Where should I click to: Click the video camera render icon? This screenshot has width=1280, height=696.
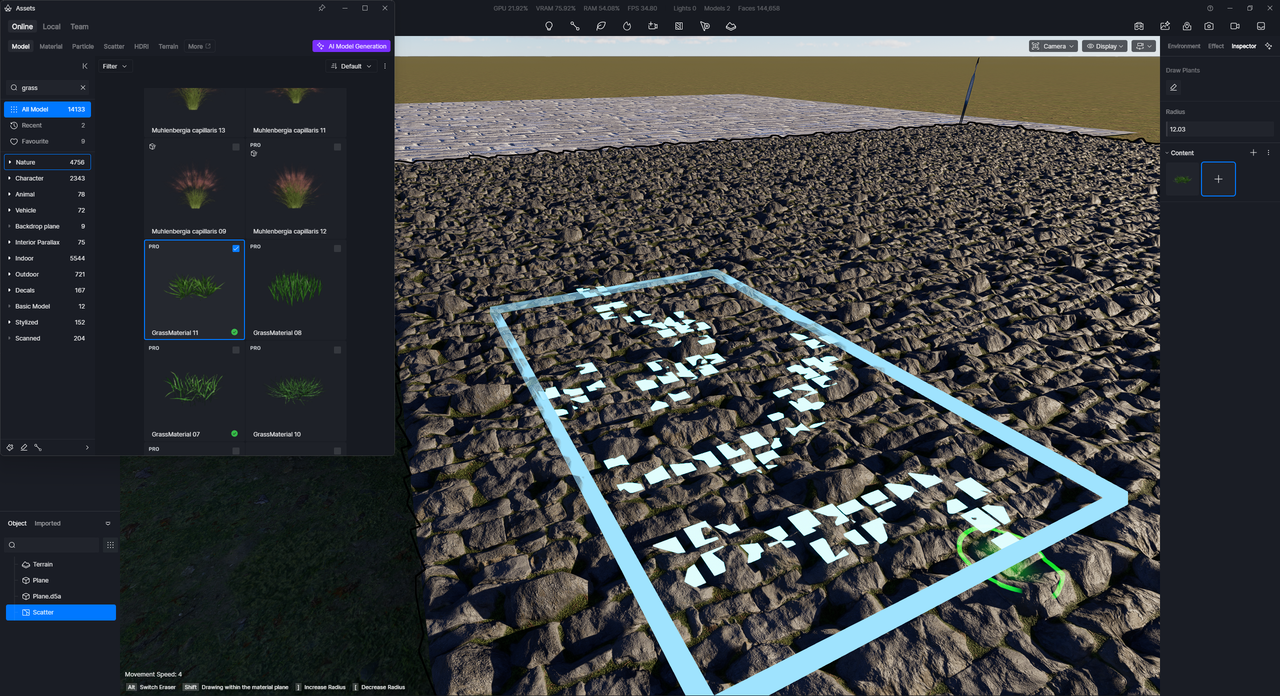[1234, 26]
